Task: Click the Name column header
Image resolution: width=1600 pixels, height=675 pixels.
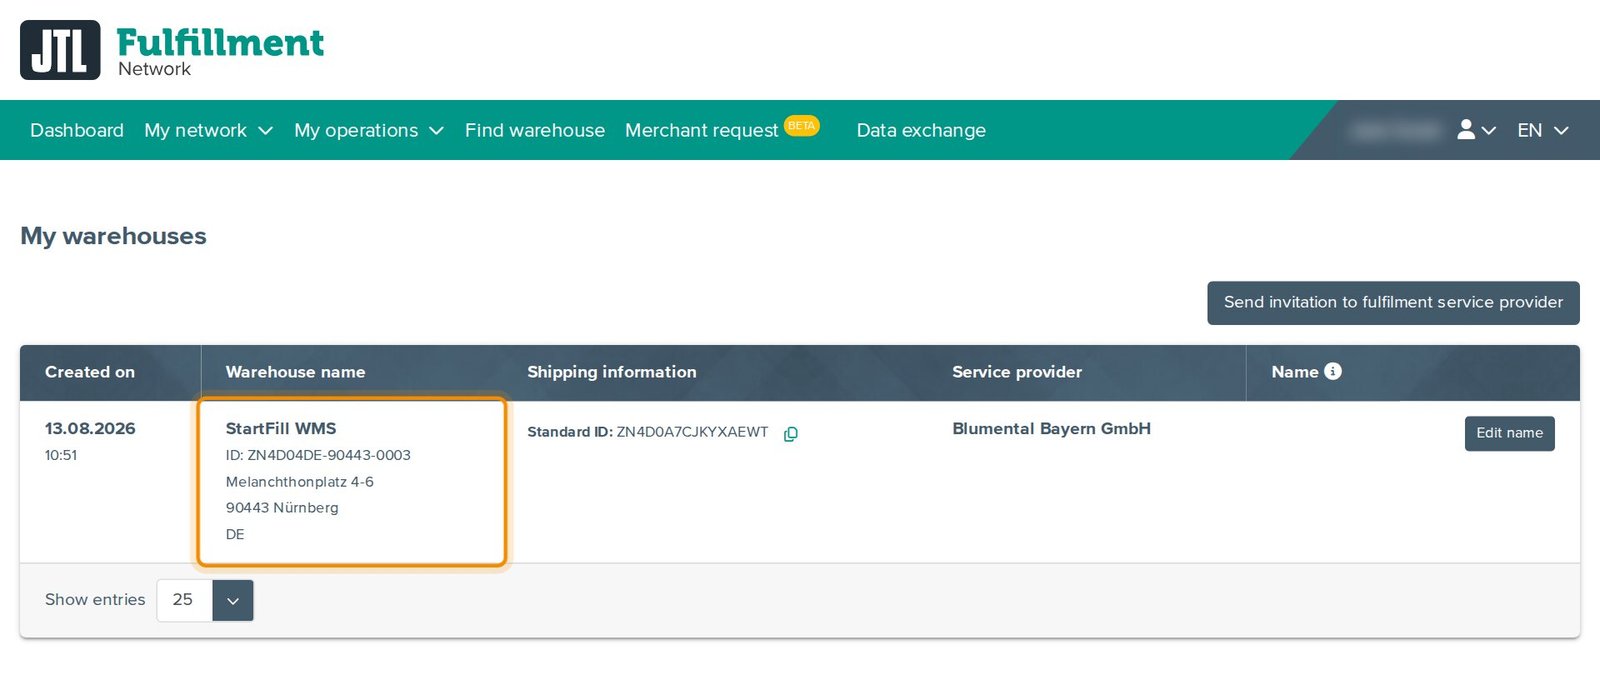Action: 1295,372
